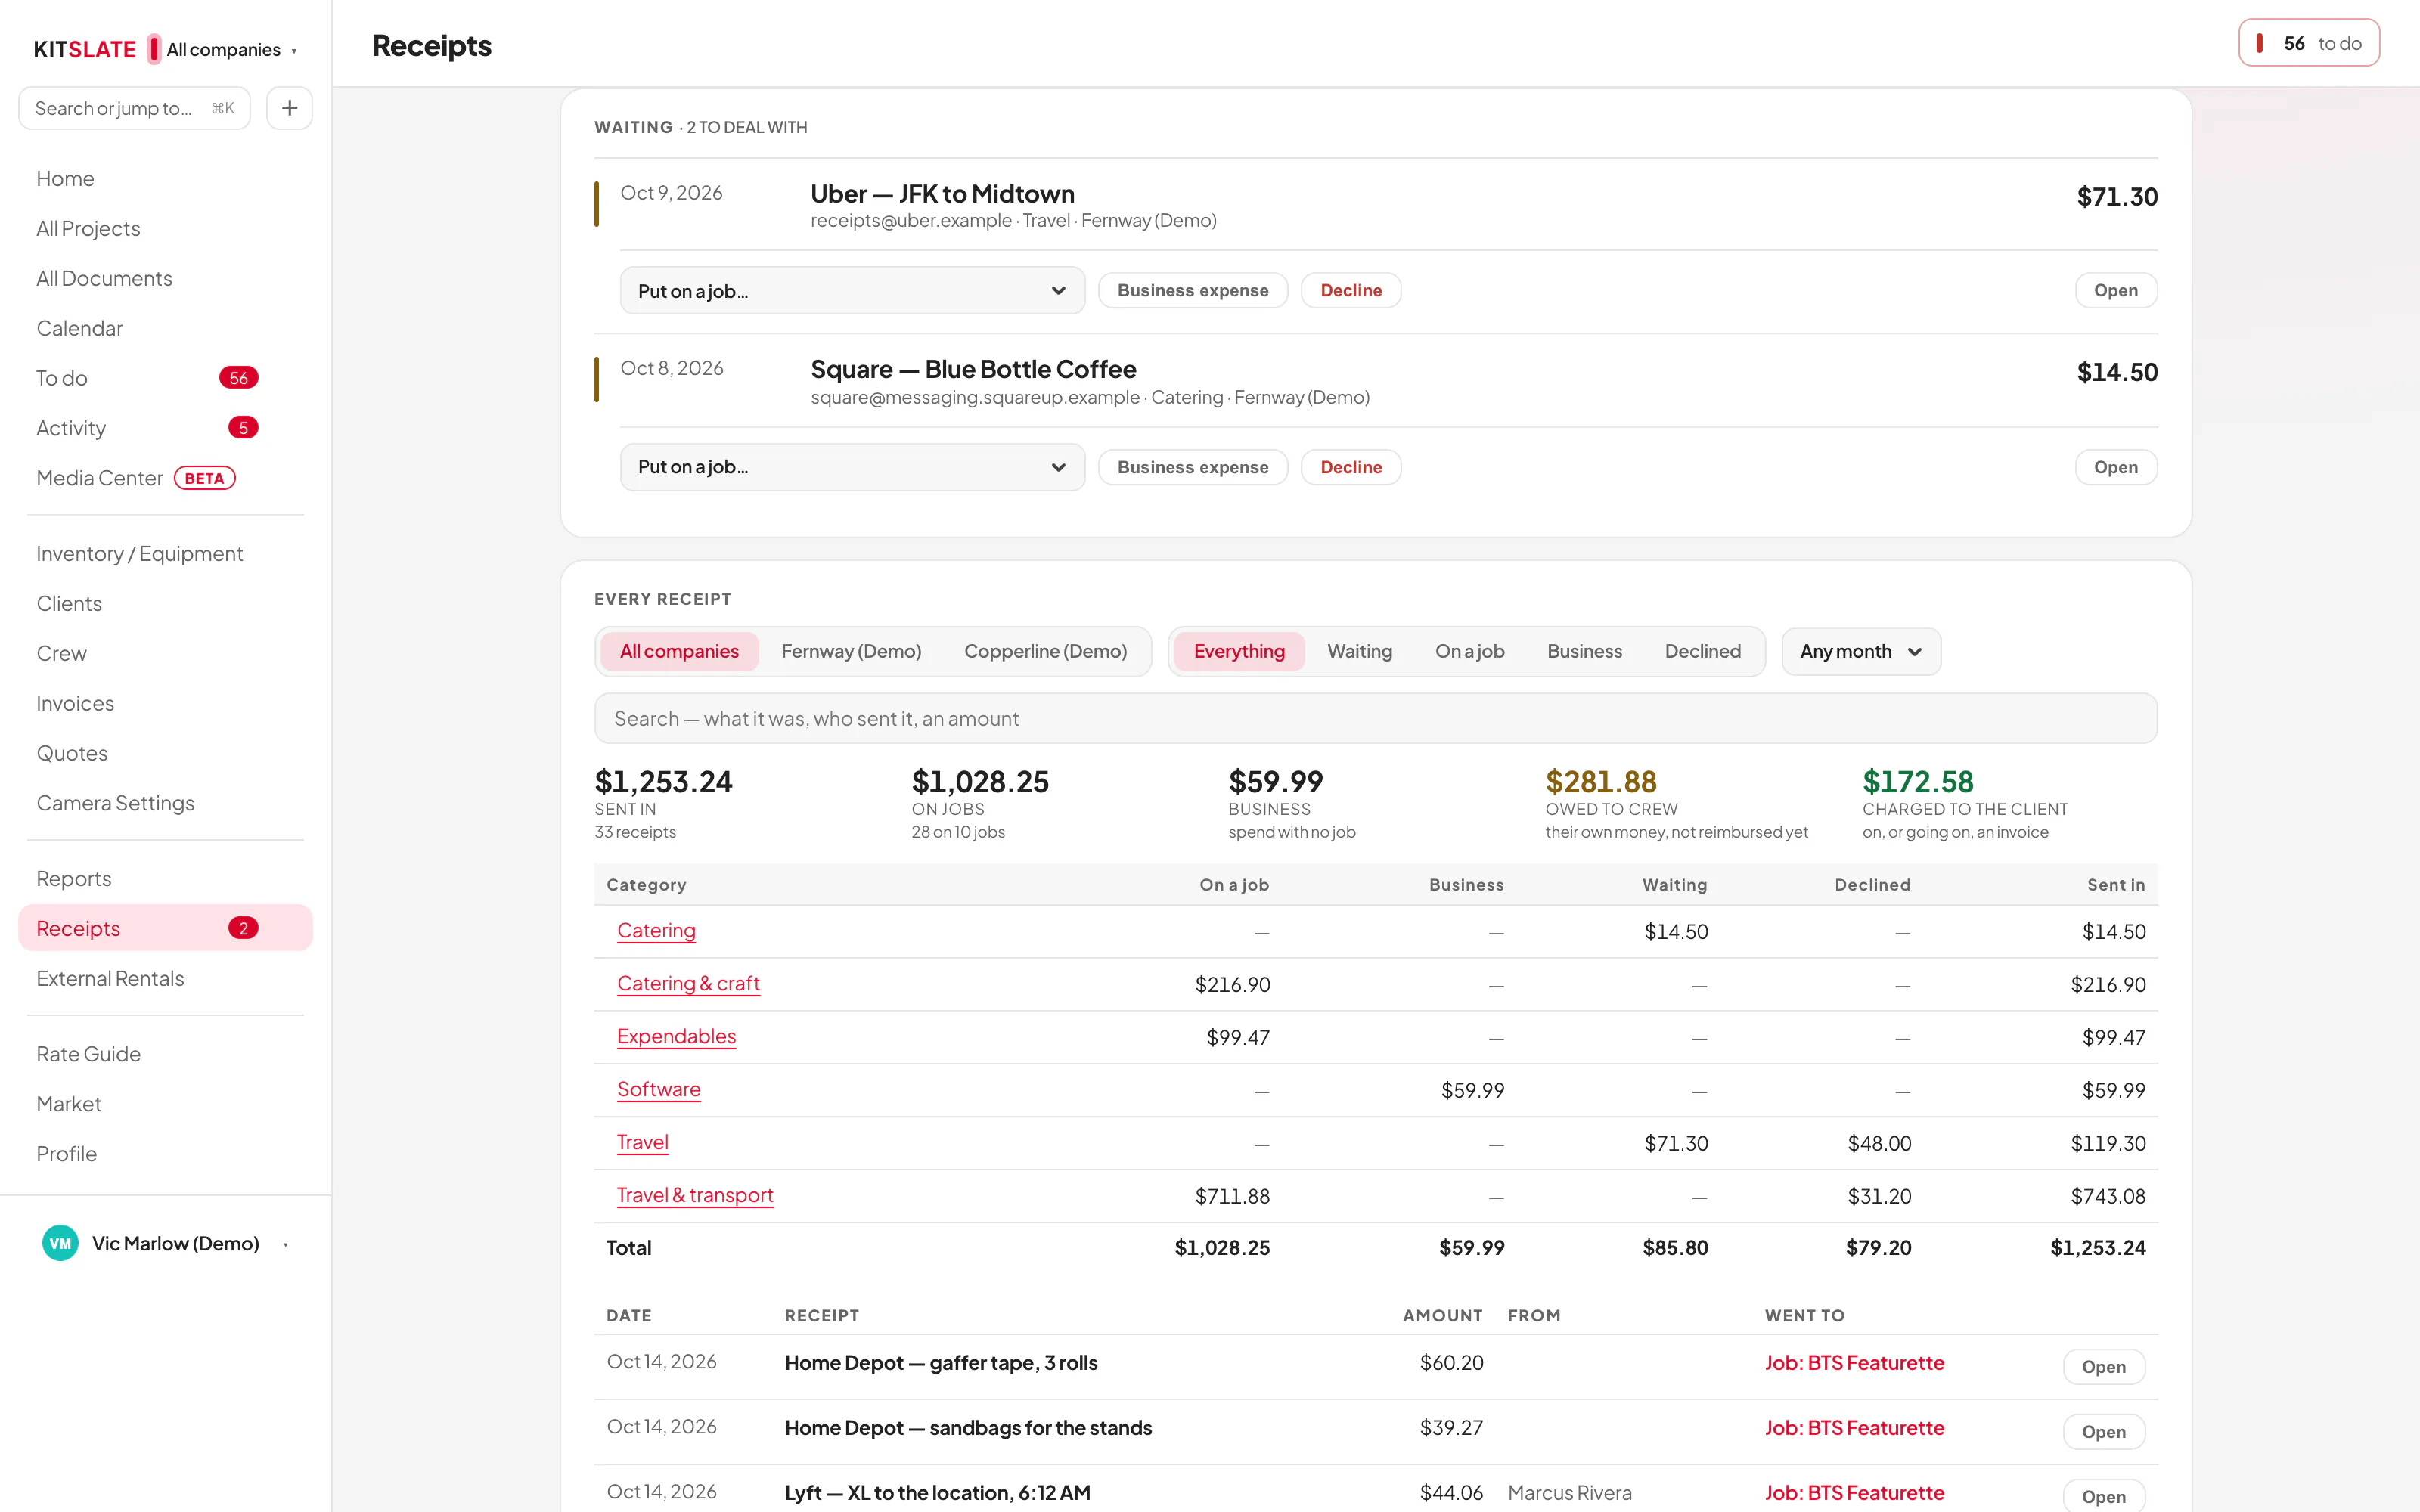Navigate to Invoices
Viewport: 2420px width, 1512px height.
tap(165, 703)
